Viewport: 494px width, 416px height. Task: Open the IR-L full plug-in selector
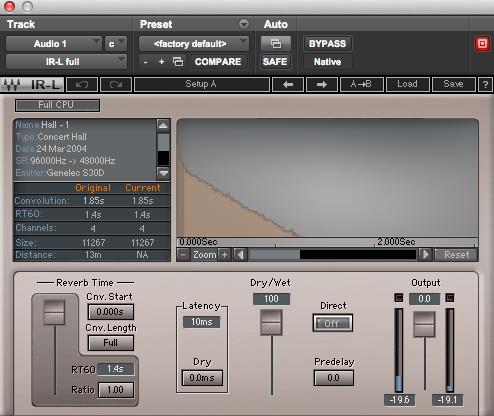pos(66,62)
